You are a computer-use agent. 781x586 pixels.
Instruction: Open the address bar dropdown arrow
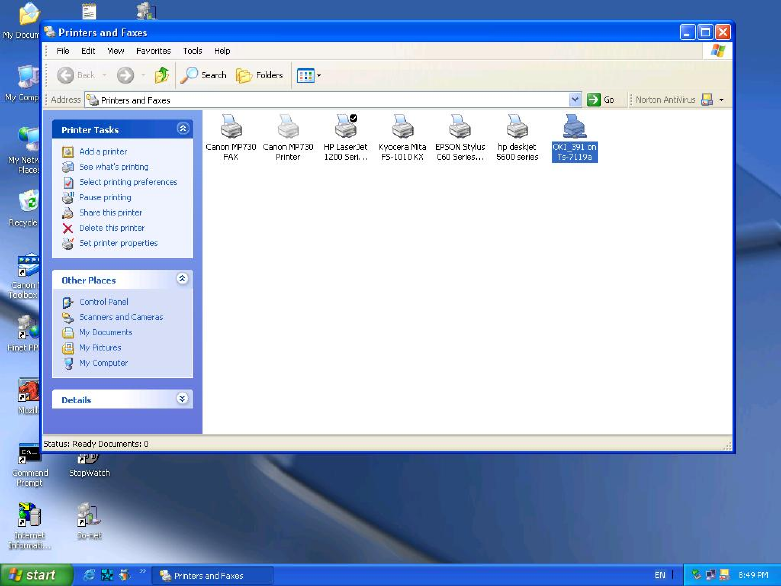(x=575, y=100)
